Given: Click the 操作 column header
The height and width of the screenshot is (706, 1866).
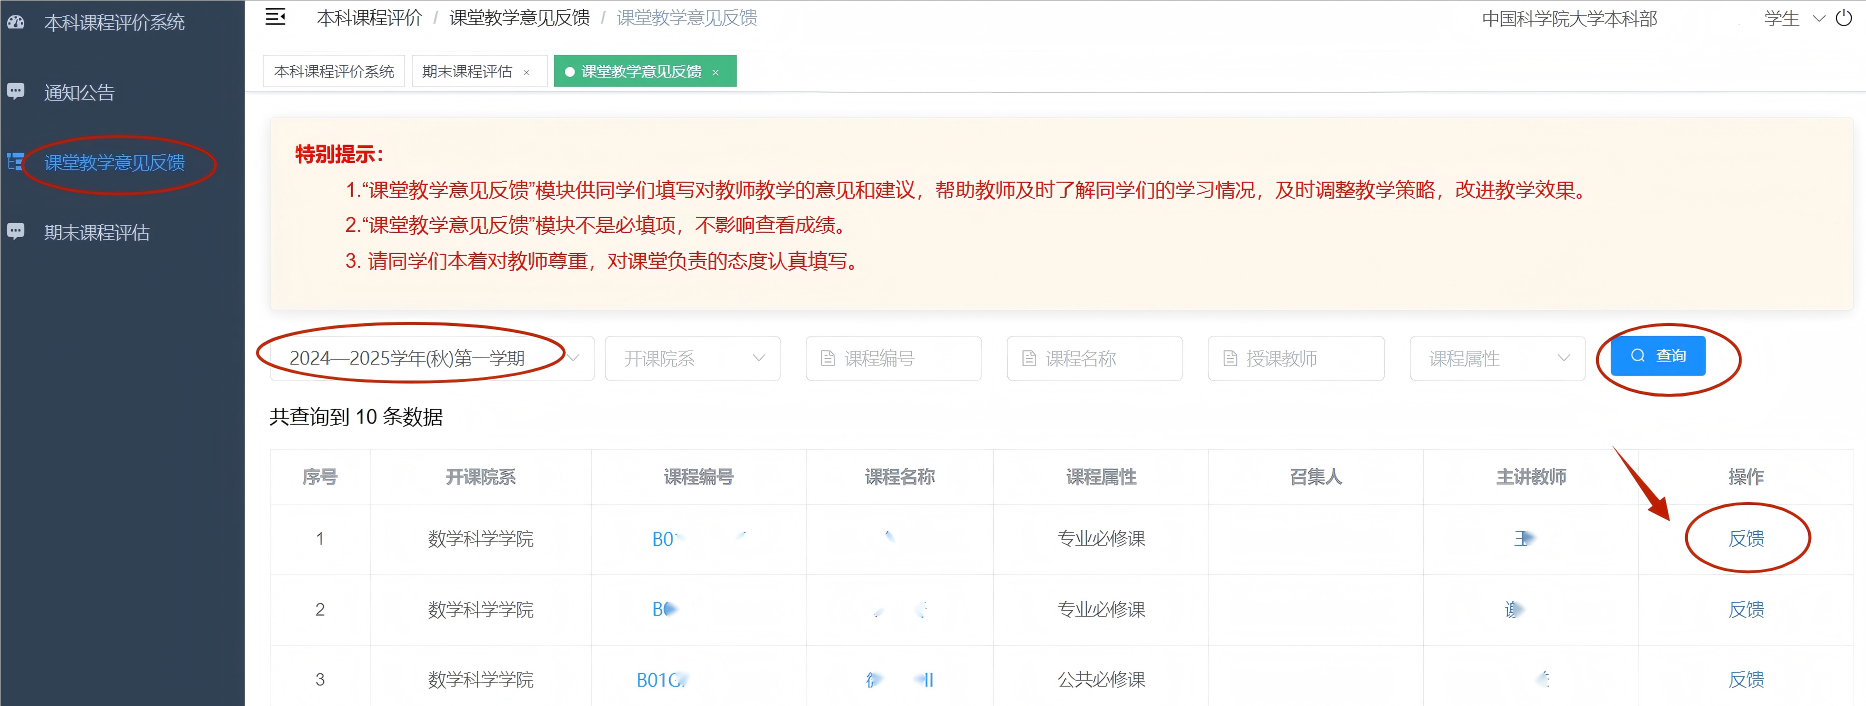Looking at the screenshot, I should click(1746, 477).
